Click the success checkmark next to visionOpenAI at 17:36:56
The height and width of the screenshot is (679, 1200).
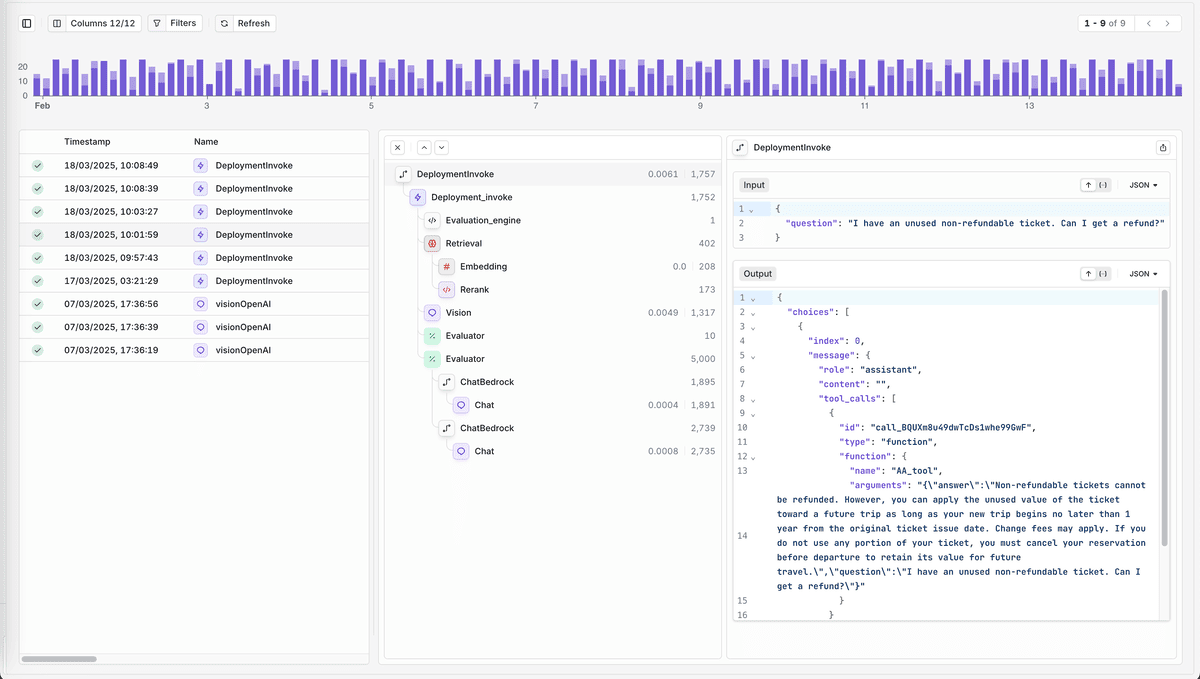40,303
